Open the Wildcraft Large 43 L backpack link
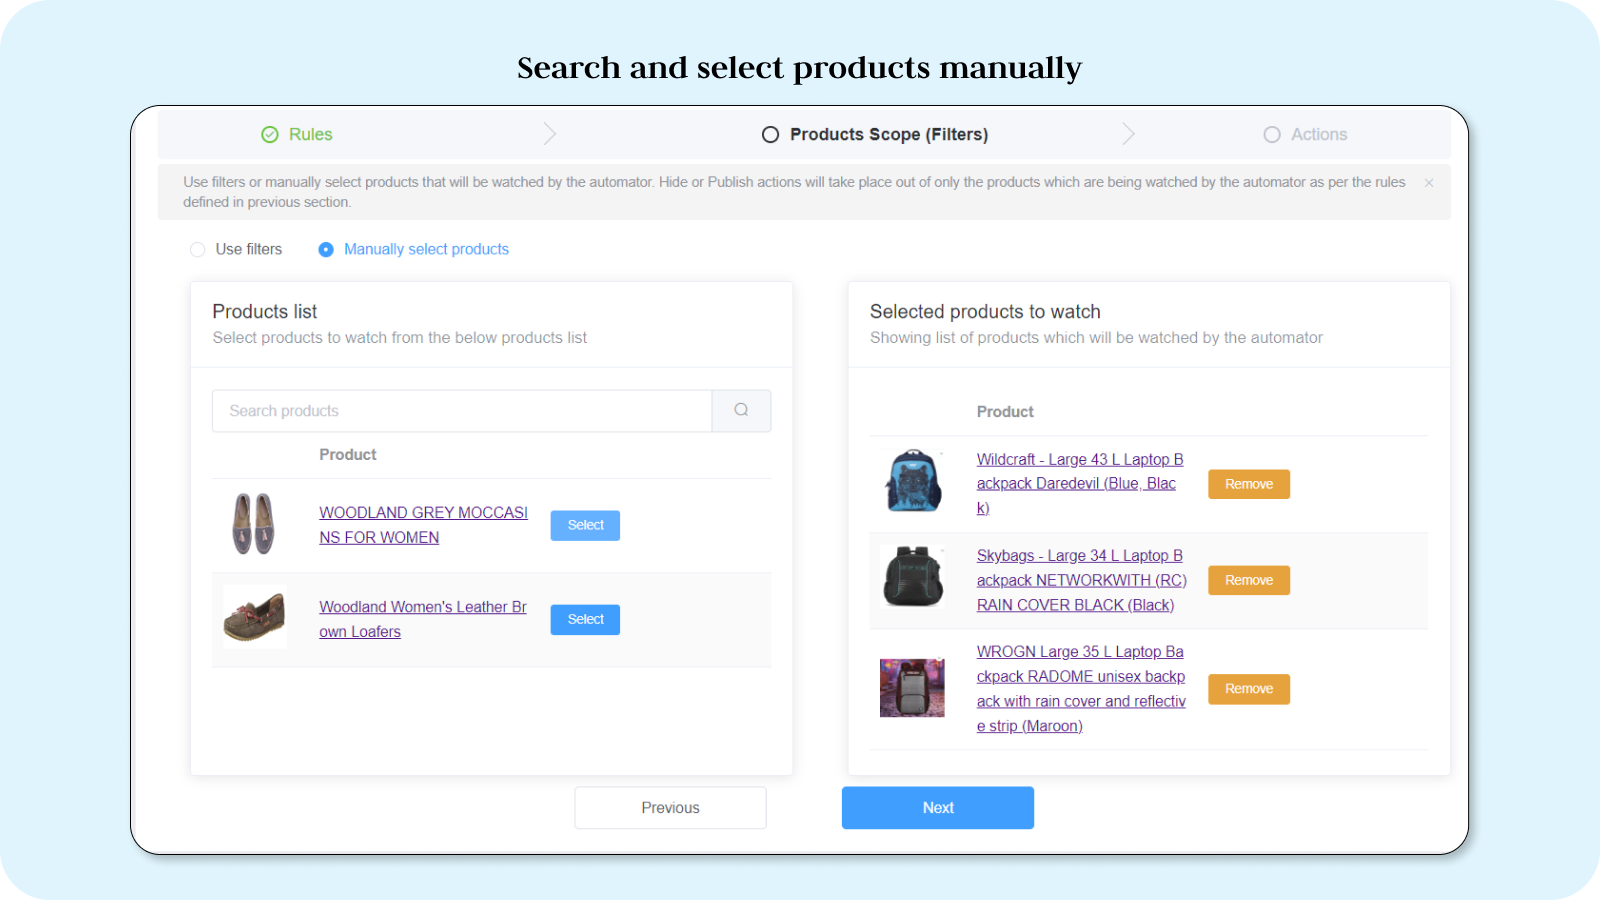1600x900 pixels. tap(1079, 483)
